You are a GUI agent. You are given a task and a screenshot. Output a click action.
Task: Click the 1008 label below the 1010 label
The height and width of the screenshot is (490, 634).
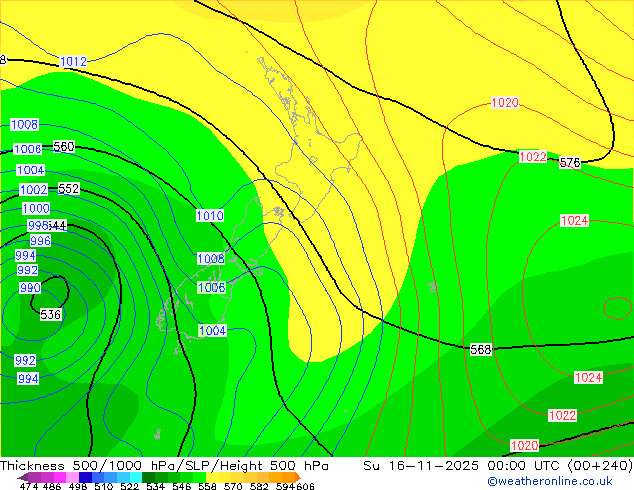point(211,259)
